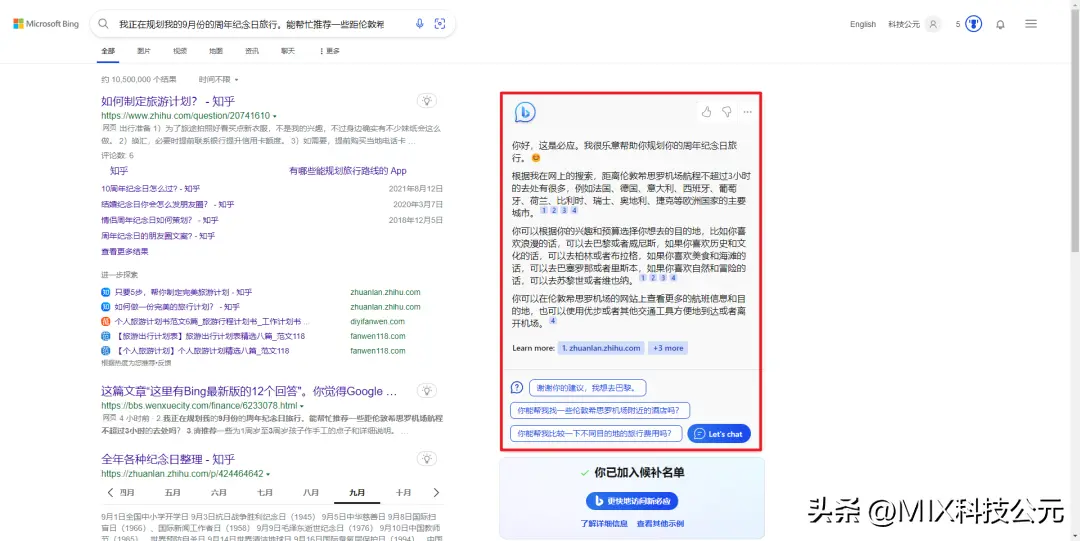Open the rewards trophy icon
This screenshot has height=541, width=1080.
pos(973,24)
